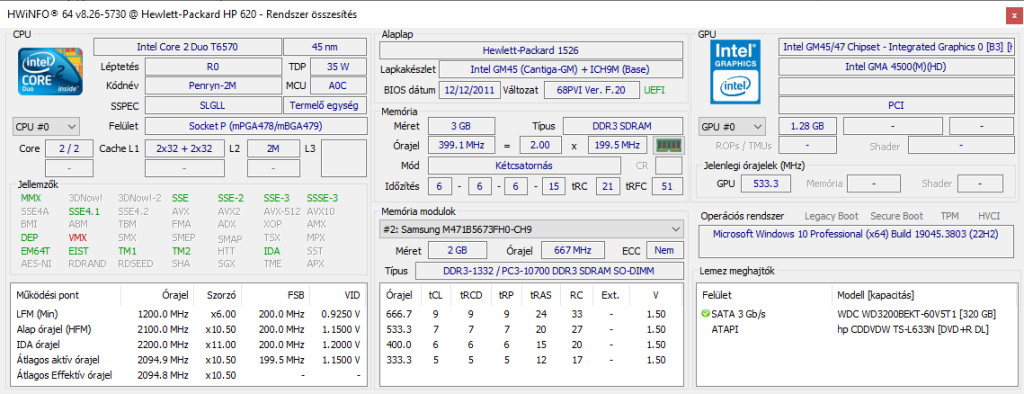Click the Átlagos Effektív órajel row
Viewport: 1024px width, 394px height.
coord(189,375)
